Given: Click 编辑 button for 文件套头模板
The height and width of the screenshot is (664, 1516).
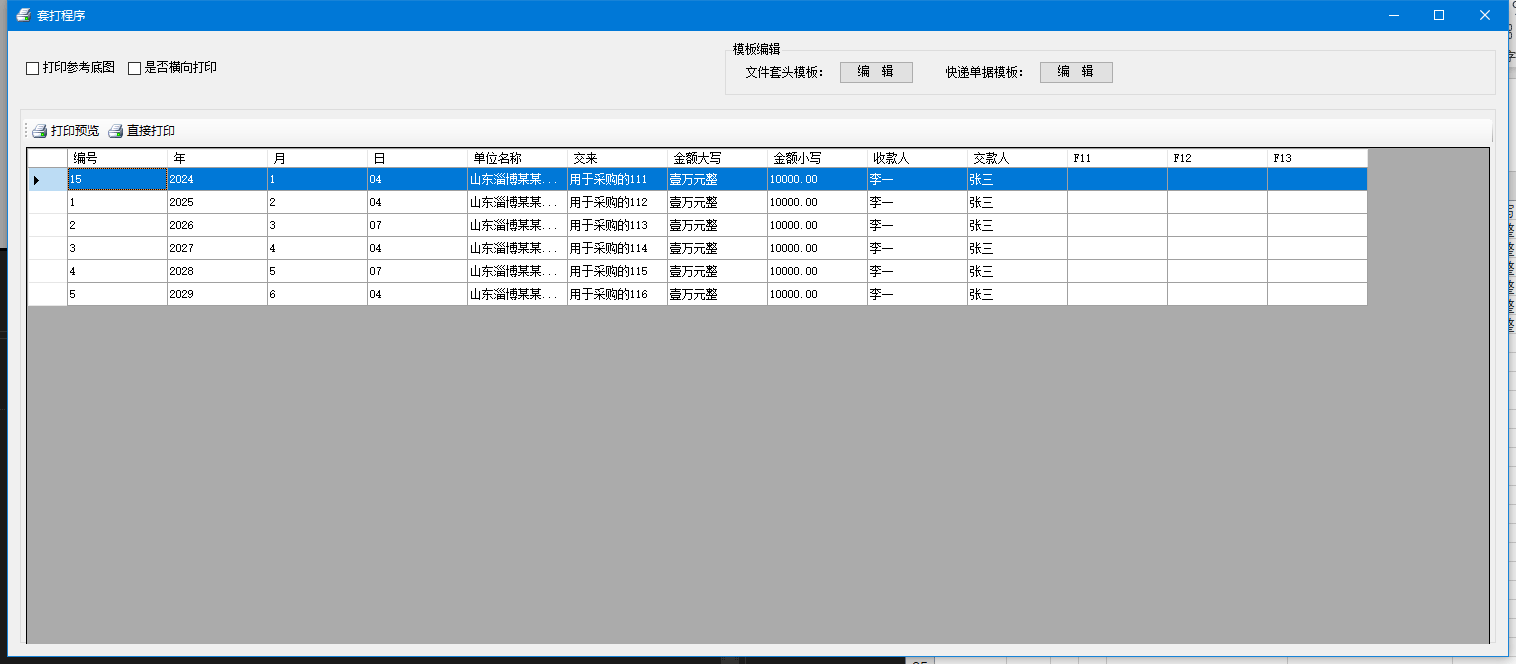Looking at the screenshot, I should pyautogui.click(x=876, y=72).
